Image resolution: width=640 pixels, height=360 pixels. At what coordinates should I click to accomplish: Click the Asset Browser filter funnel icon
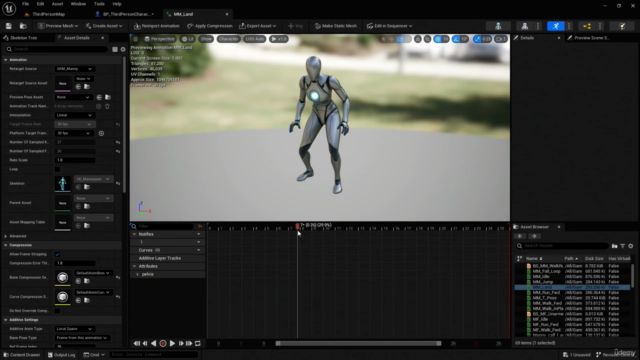[623, 246]
